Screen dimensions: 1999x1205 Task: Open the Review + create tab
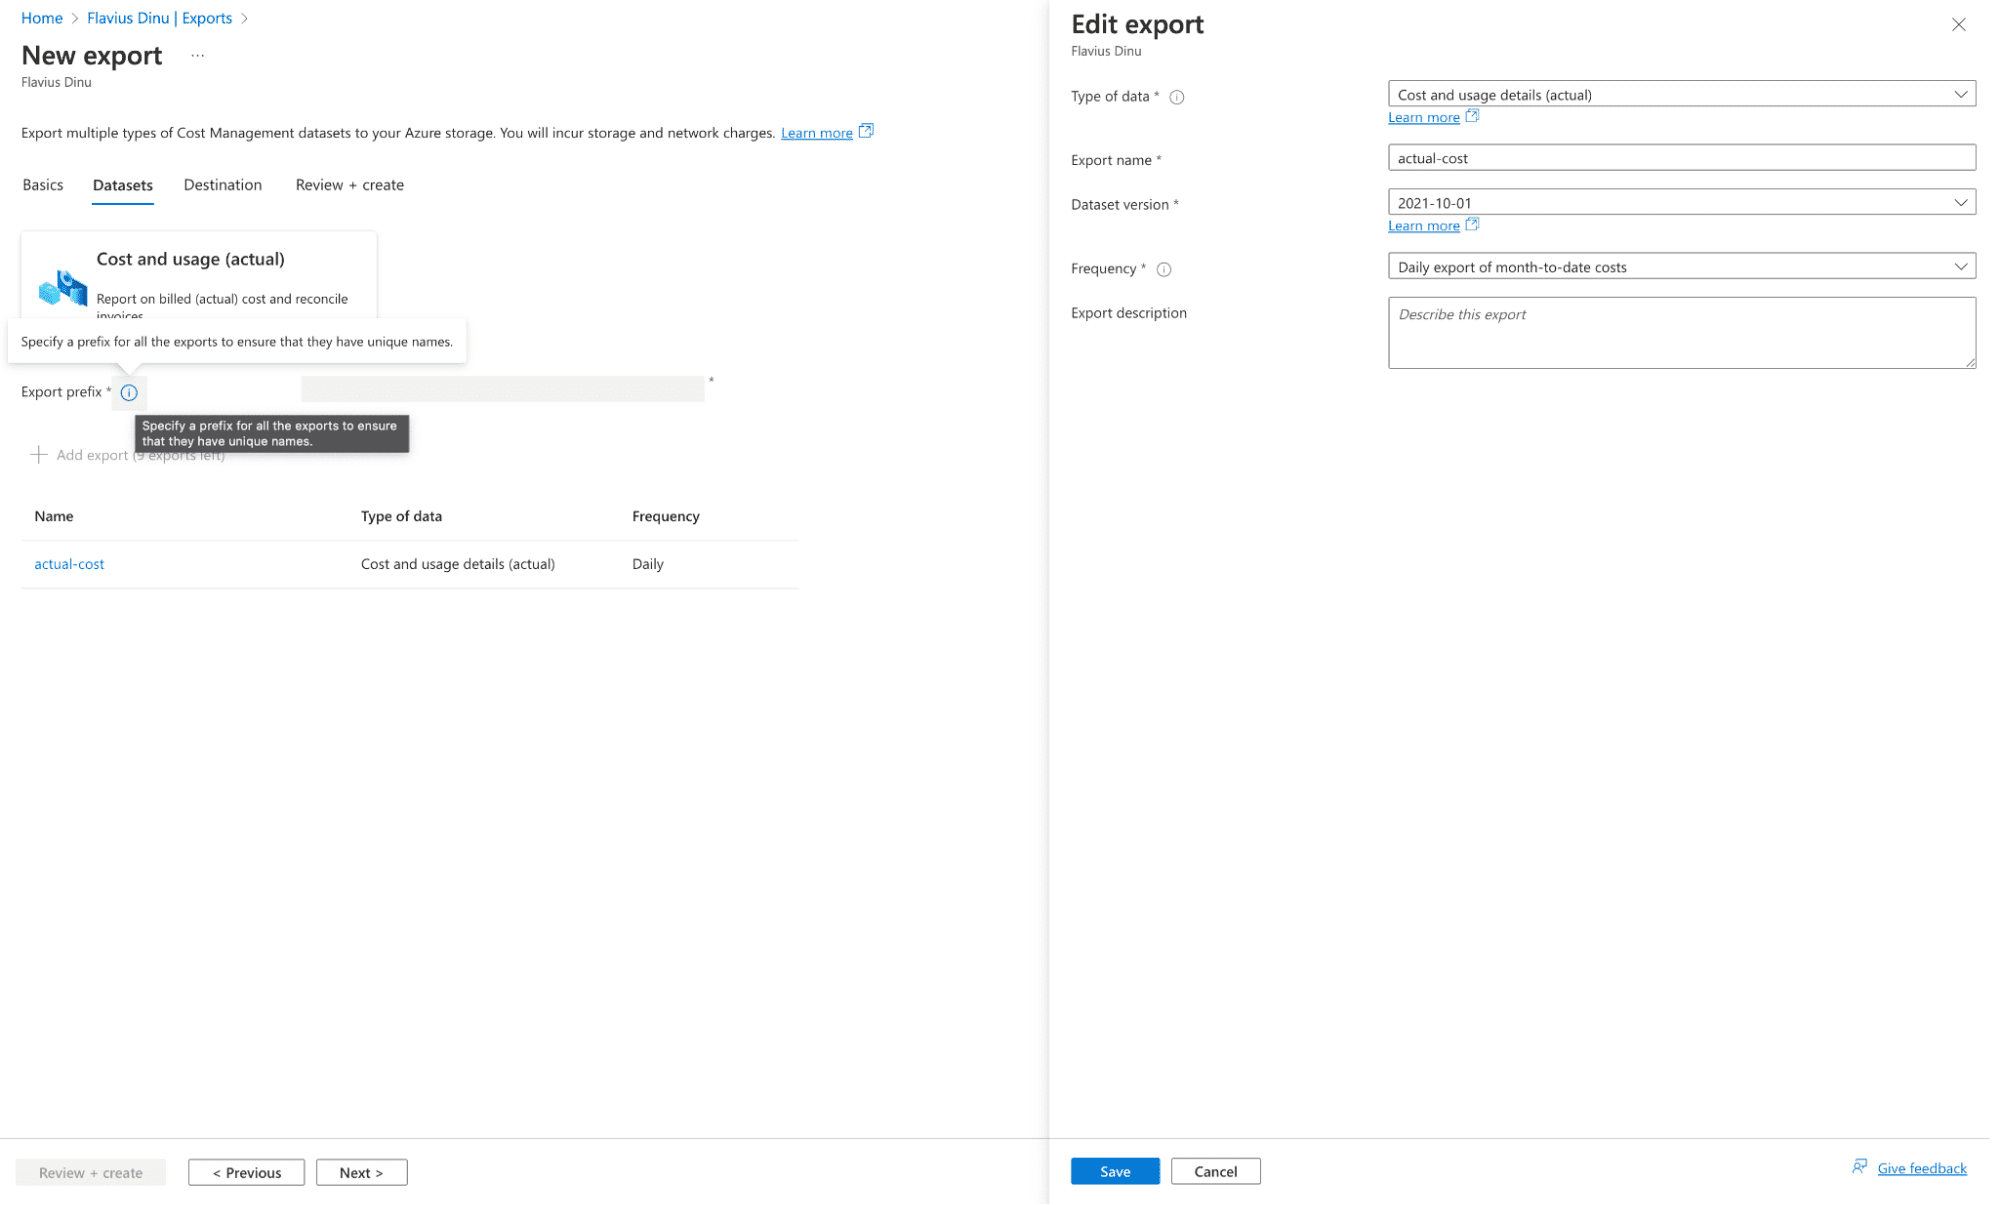350,185
